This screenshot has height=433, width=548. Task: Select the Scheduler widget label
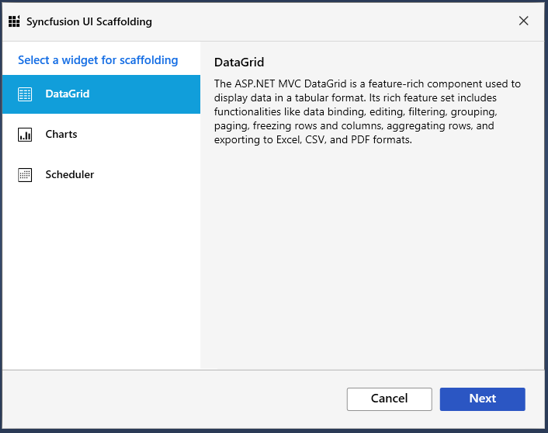70,174
